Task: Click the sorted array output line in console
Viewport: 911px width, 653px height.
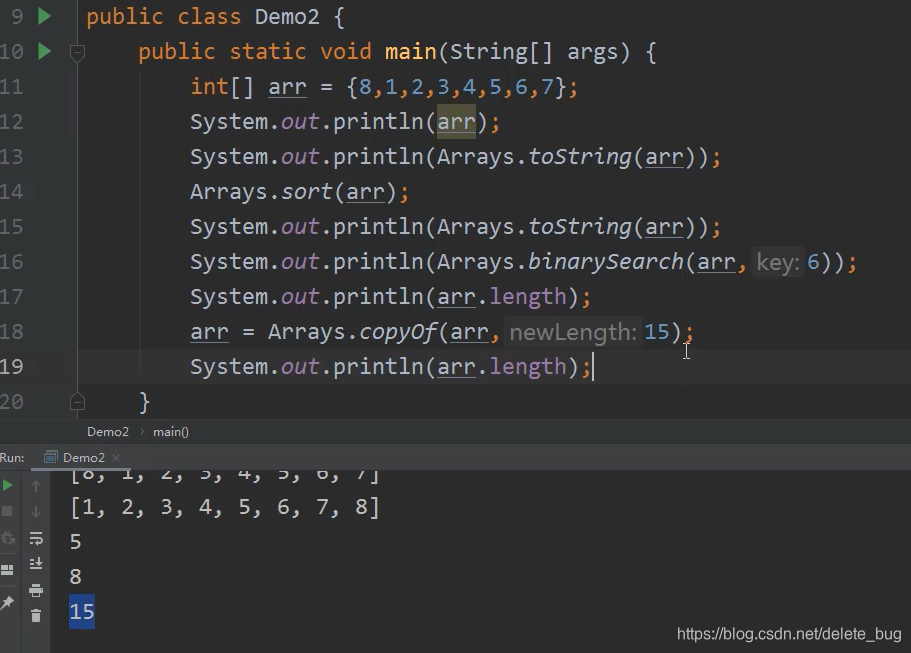Action: pyautogui.click(x=225, y=507)
